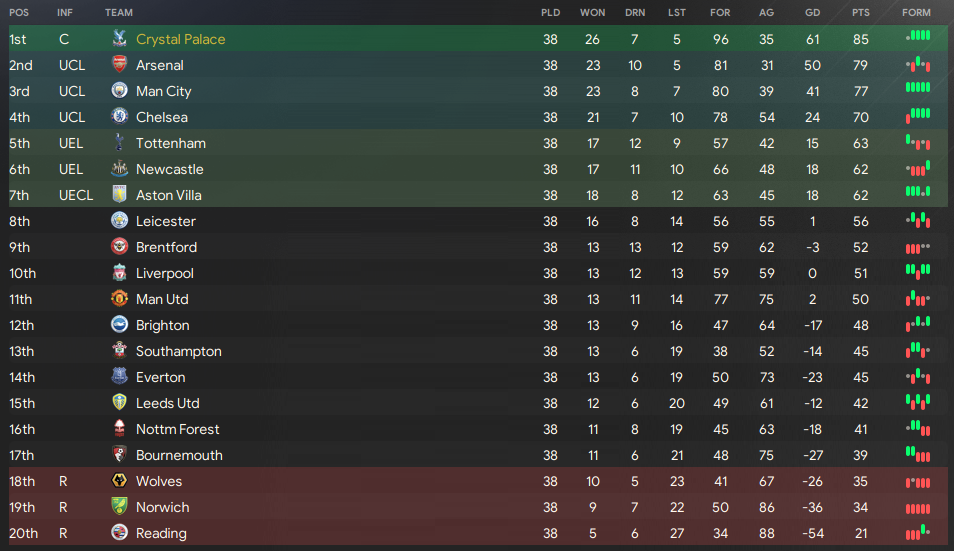Image resolution: width=954 pixels, height=551 pixels.
Task: Sort by the GD column header
Action: tap(812, 12)
